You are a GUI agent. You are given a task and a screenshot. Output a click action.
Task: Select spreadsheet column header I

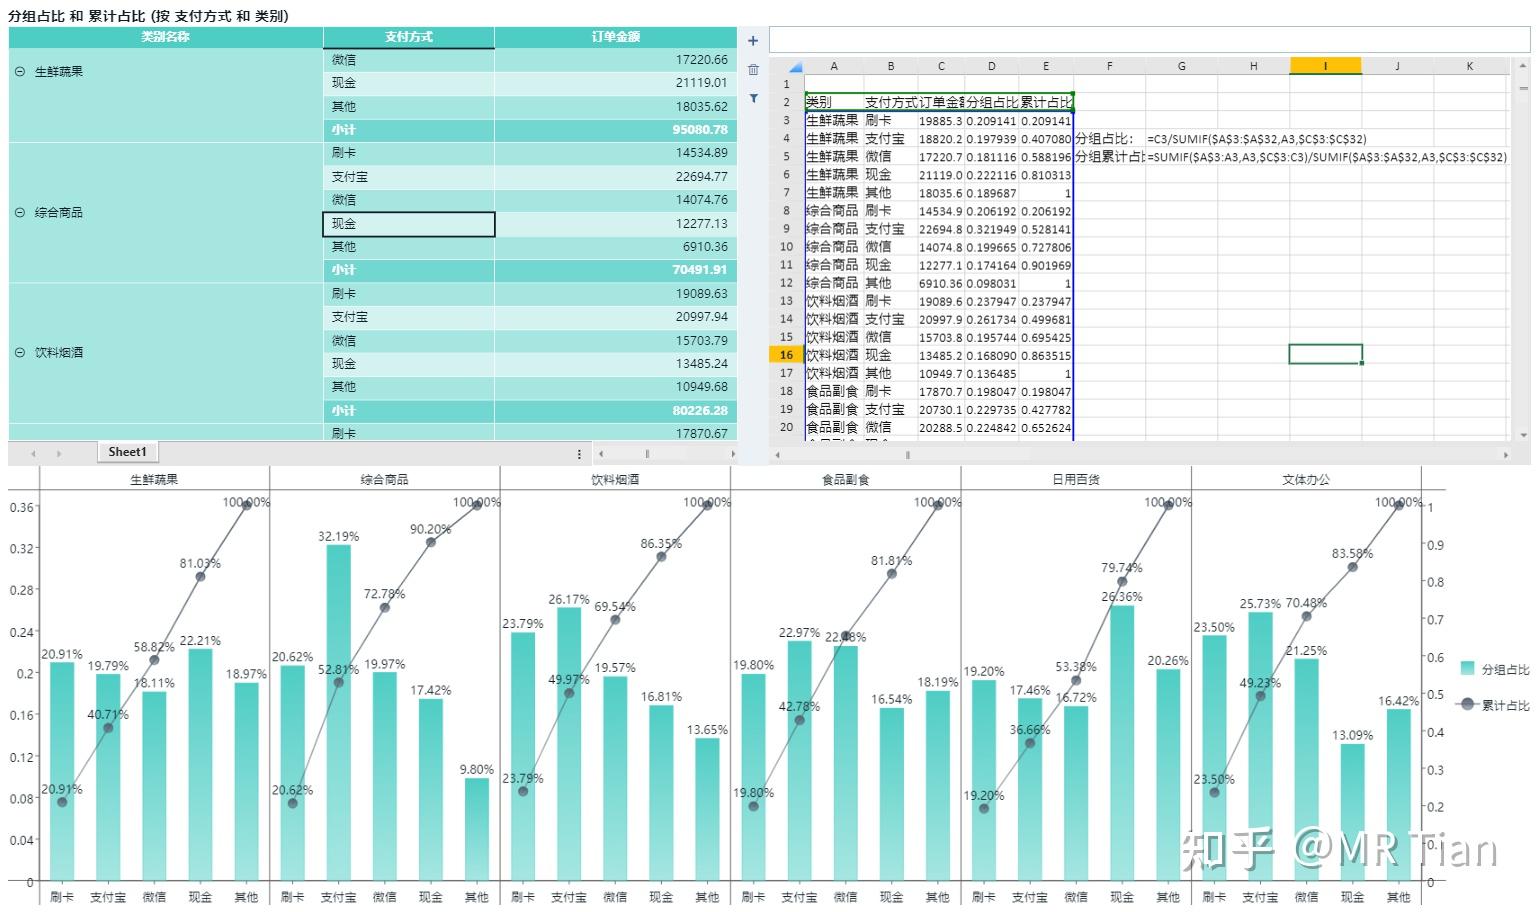(x=1325, y=66)
